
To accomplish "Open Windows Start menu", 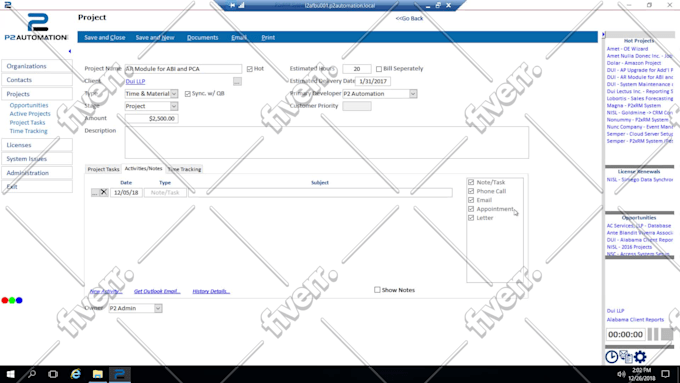I will 10,374.
